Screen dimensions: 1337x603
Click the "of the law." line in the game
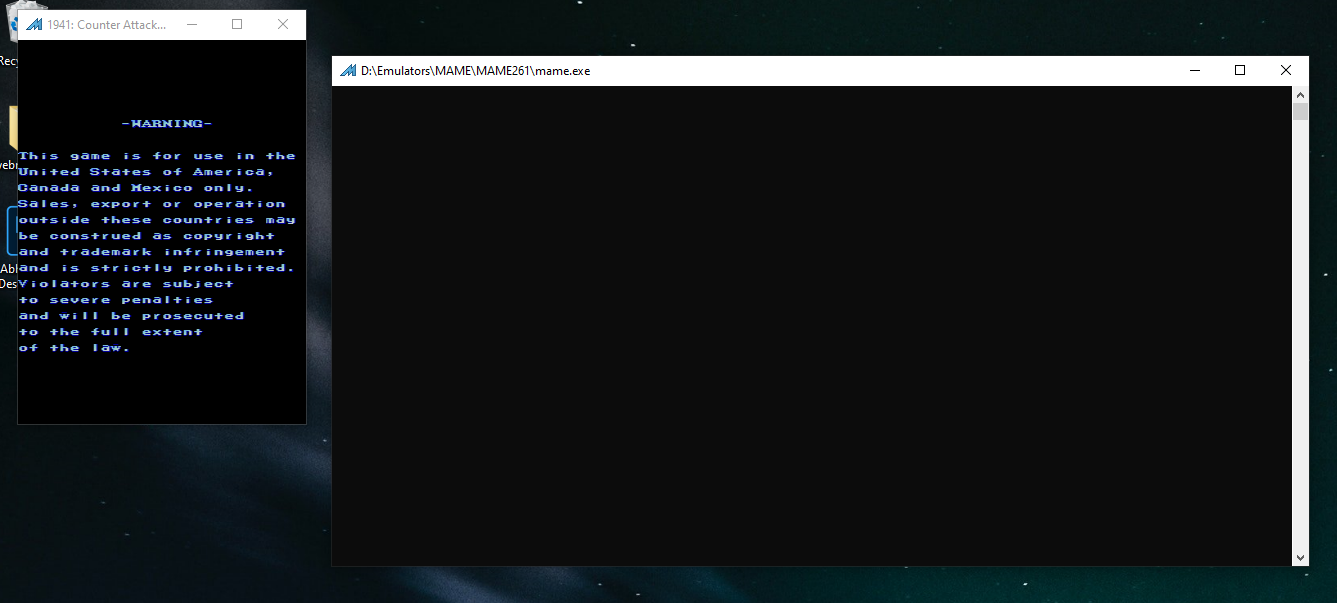pos(74,348)
